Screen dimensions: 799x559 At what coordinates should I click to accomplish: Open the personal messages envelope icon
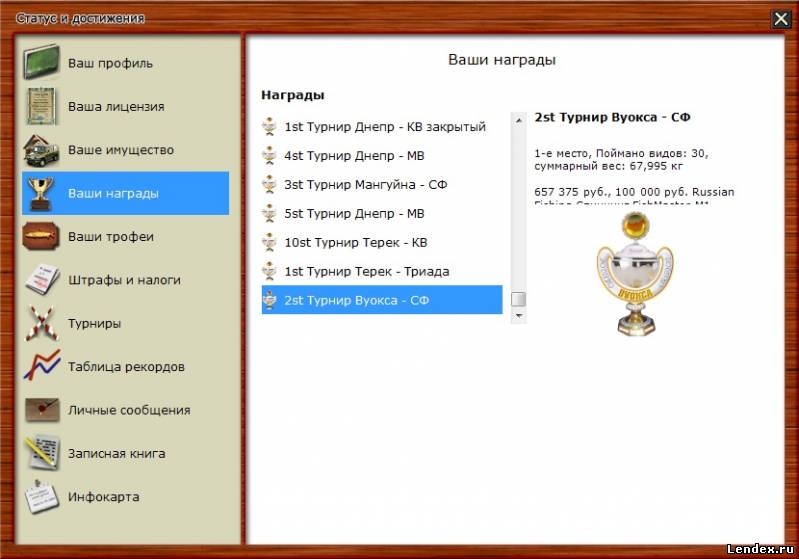click(42, 410)
